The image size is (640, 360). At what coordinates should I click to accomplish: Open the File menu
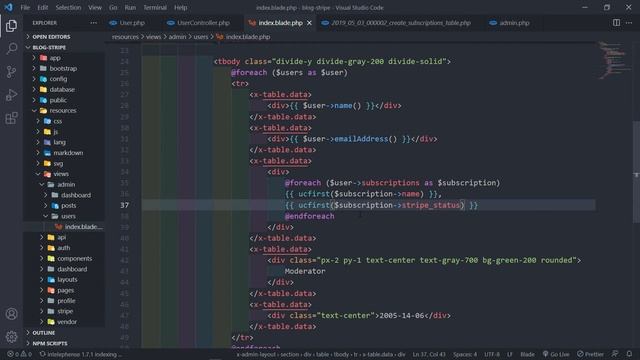coord(25,7)
